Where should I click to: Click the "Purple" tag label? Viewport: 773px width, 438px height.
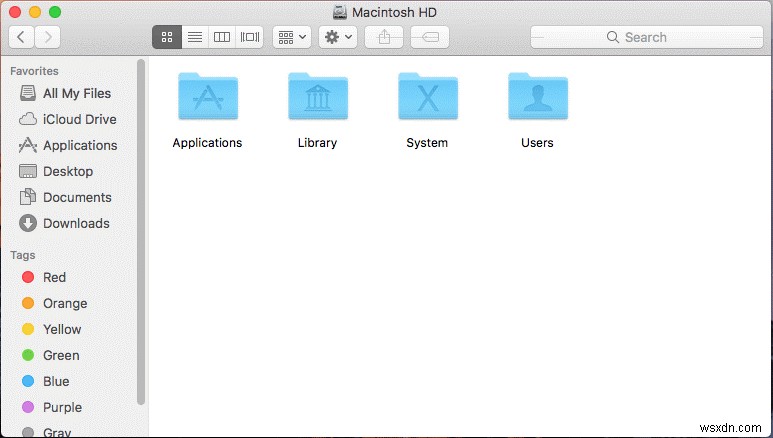click(x=62, y=407)
